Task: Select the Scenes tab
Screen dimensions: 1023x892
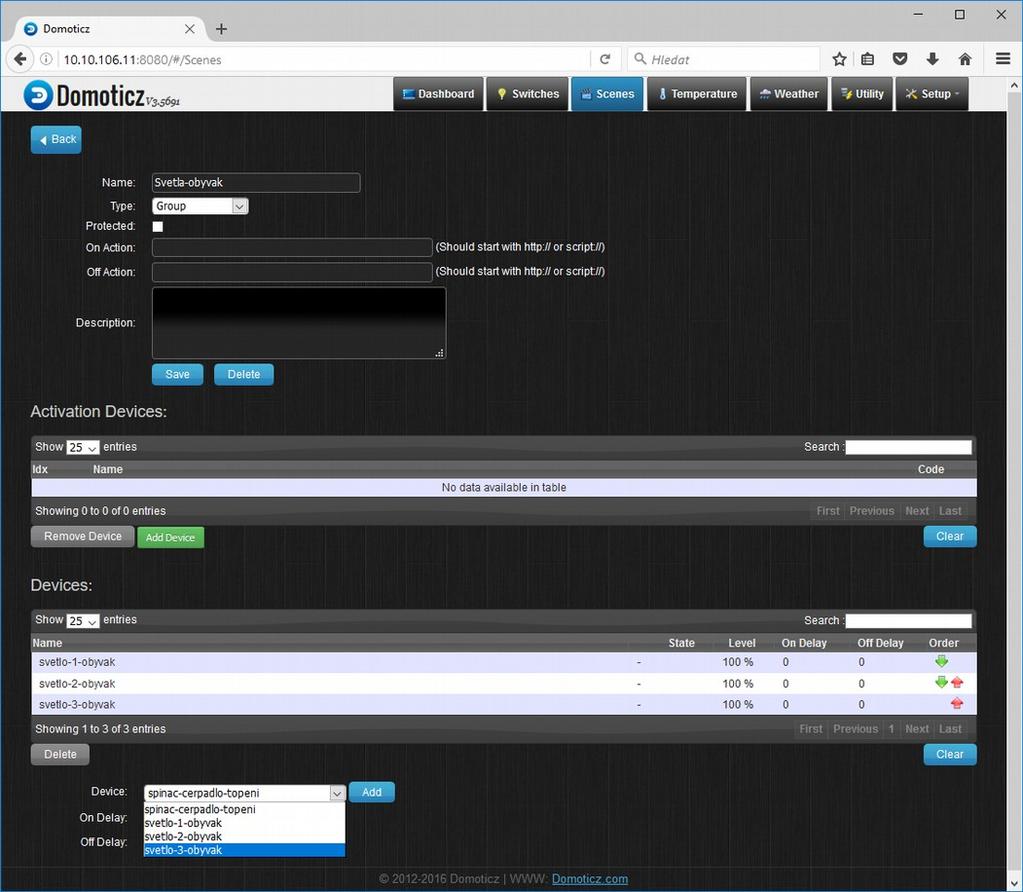Action: coord(607,94)
